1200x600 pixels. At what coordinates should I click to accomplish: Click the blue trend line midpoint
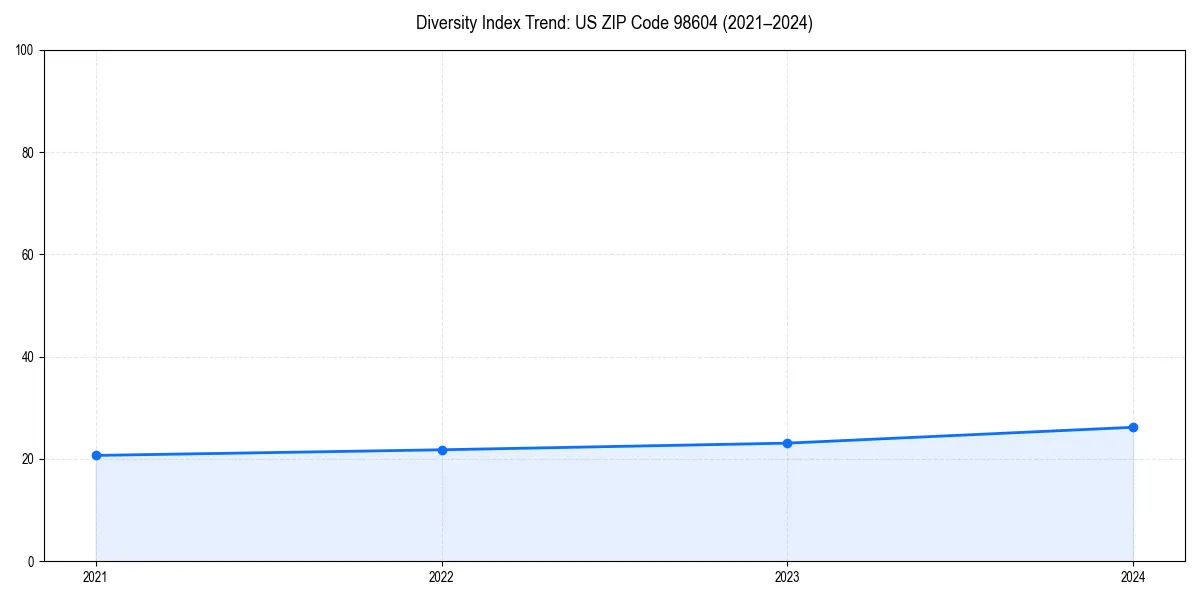[615, 445]
